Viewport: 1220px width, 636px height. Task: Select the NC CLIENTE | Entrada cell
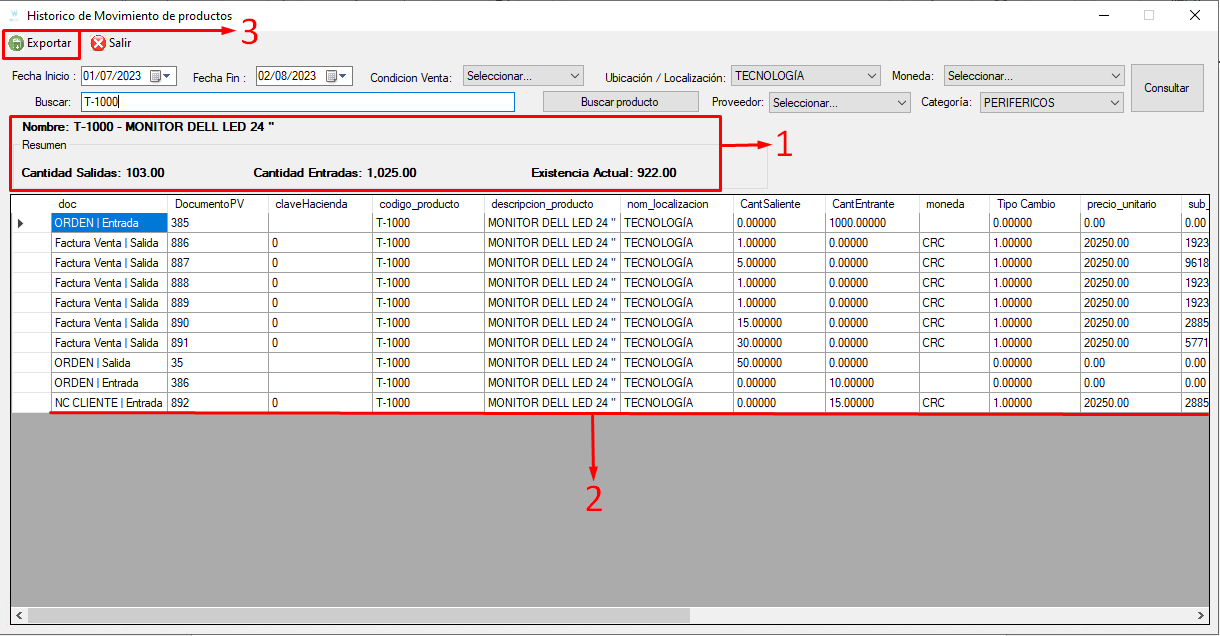pyautogui.click(x=109, y=403)
